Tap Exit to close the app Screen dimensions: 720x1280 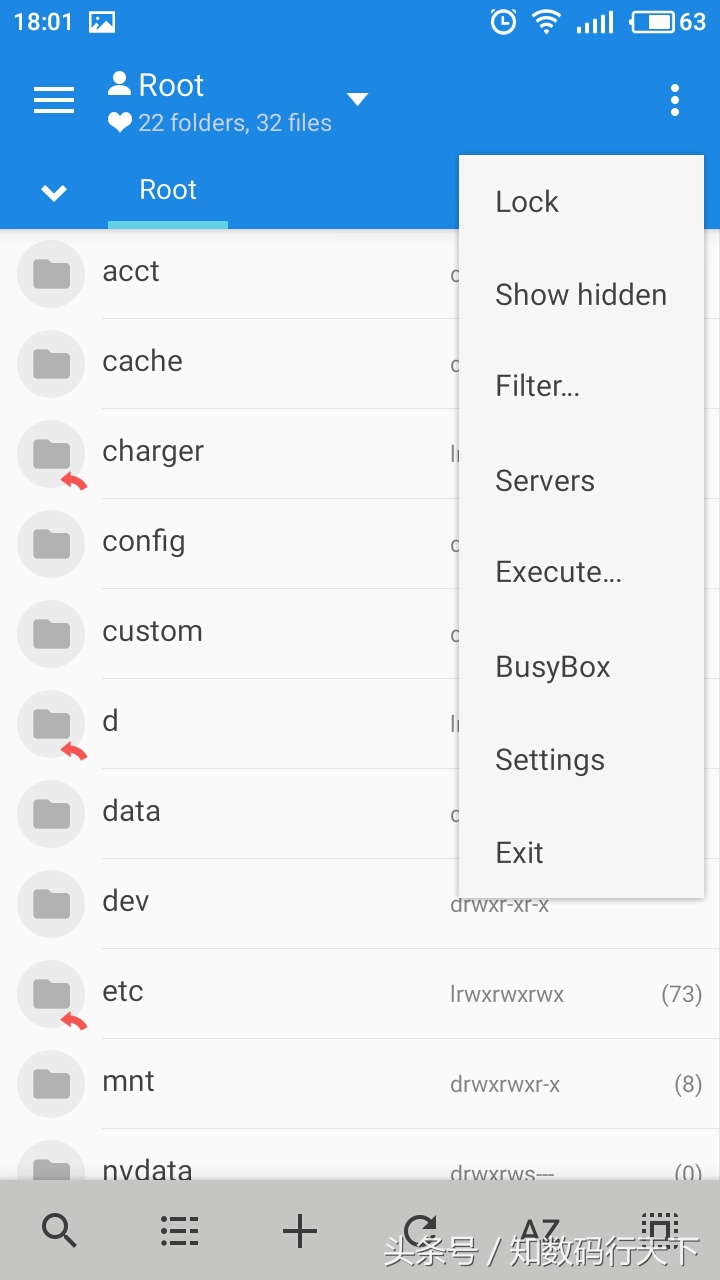tap(519, 853)
